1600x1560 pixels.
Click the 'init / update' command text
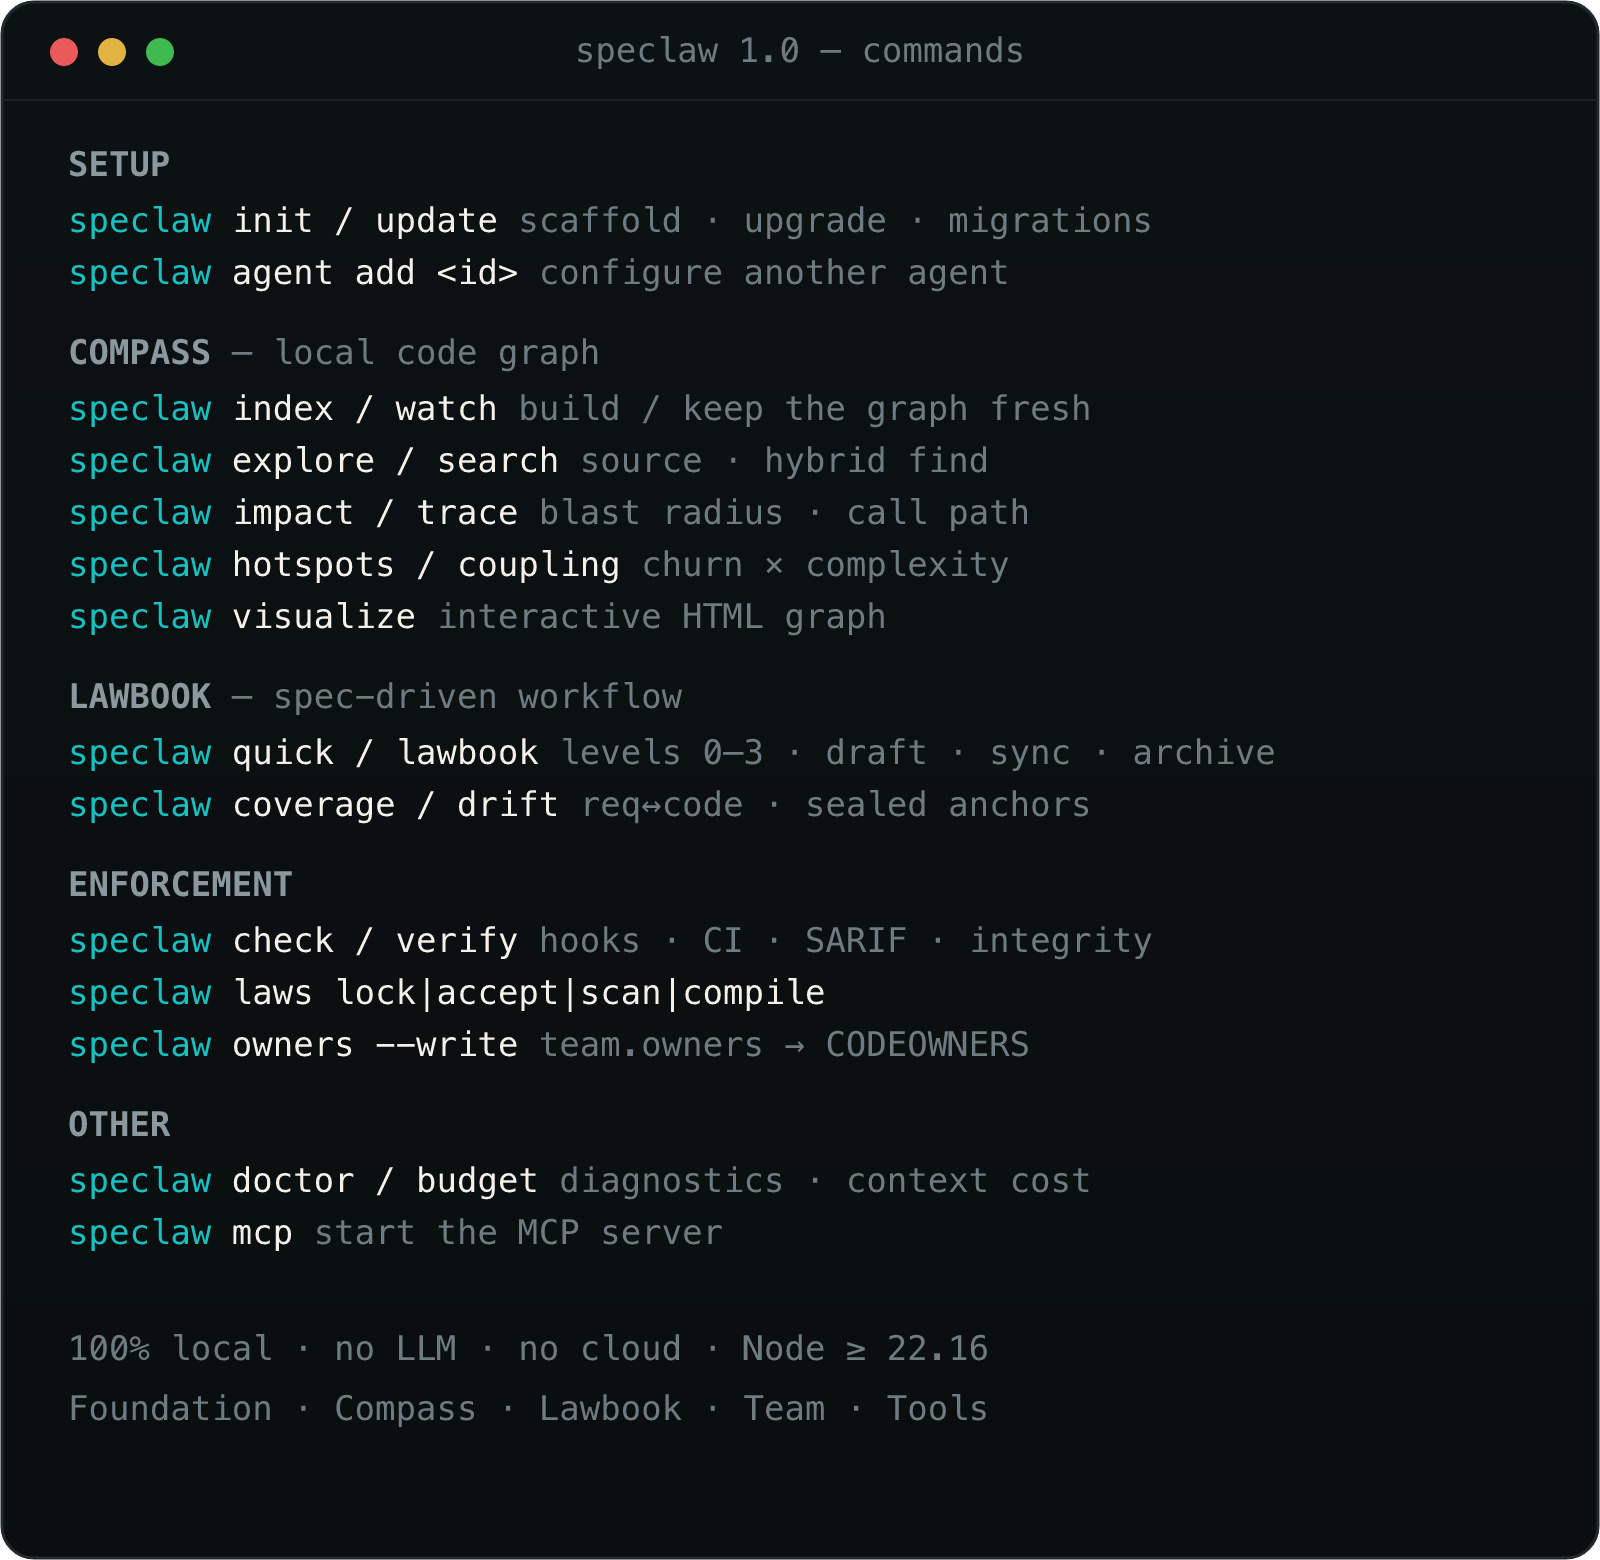[x=365, y=220]
